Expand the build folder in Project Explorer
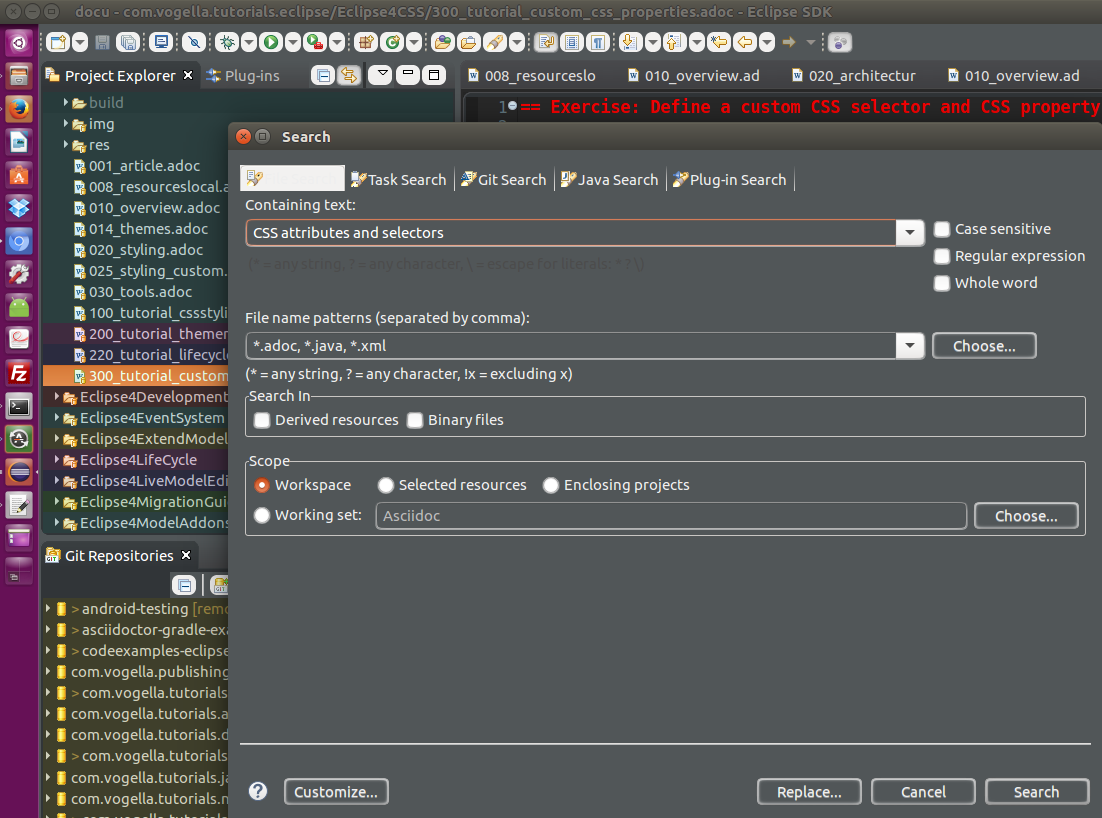The width and height of the screenshot is (1102, 818). point(66,103)
